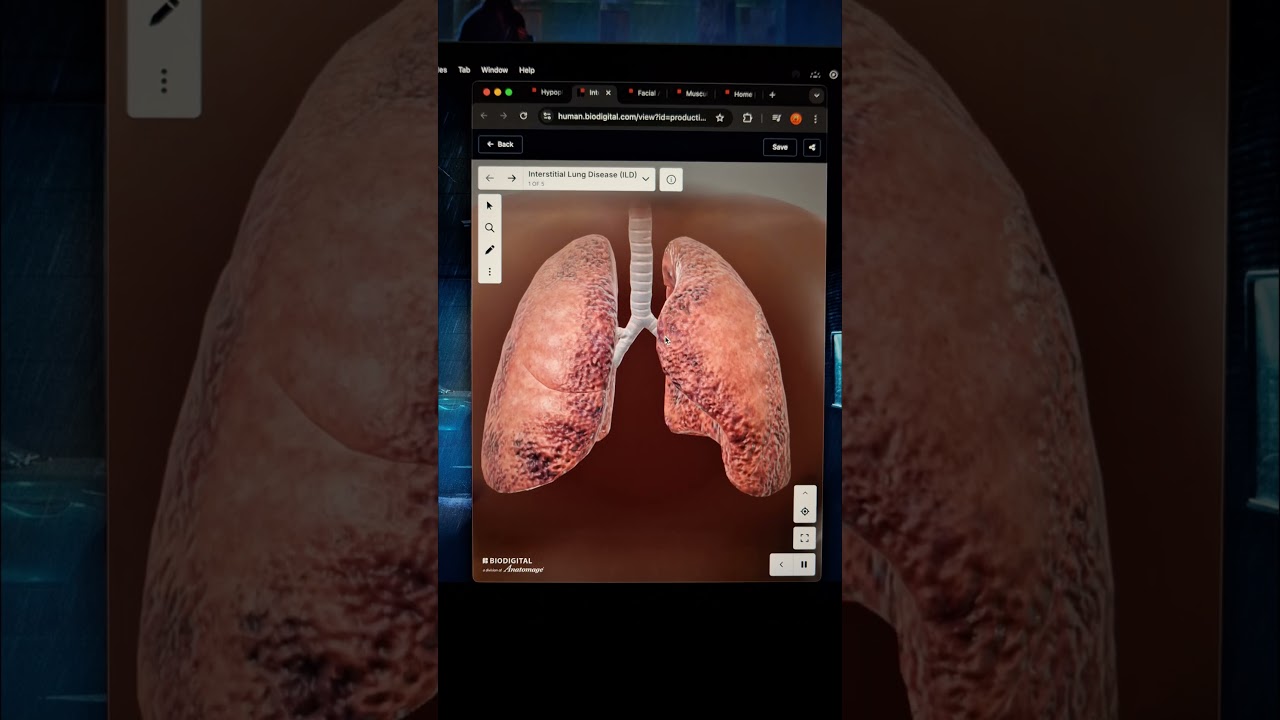This screenshot has width=1280, height=720.
Task: Open Chrome three-dot menu
Action: click(815, 118)
